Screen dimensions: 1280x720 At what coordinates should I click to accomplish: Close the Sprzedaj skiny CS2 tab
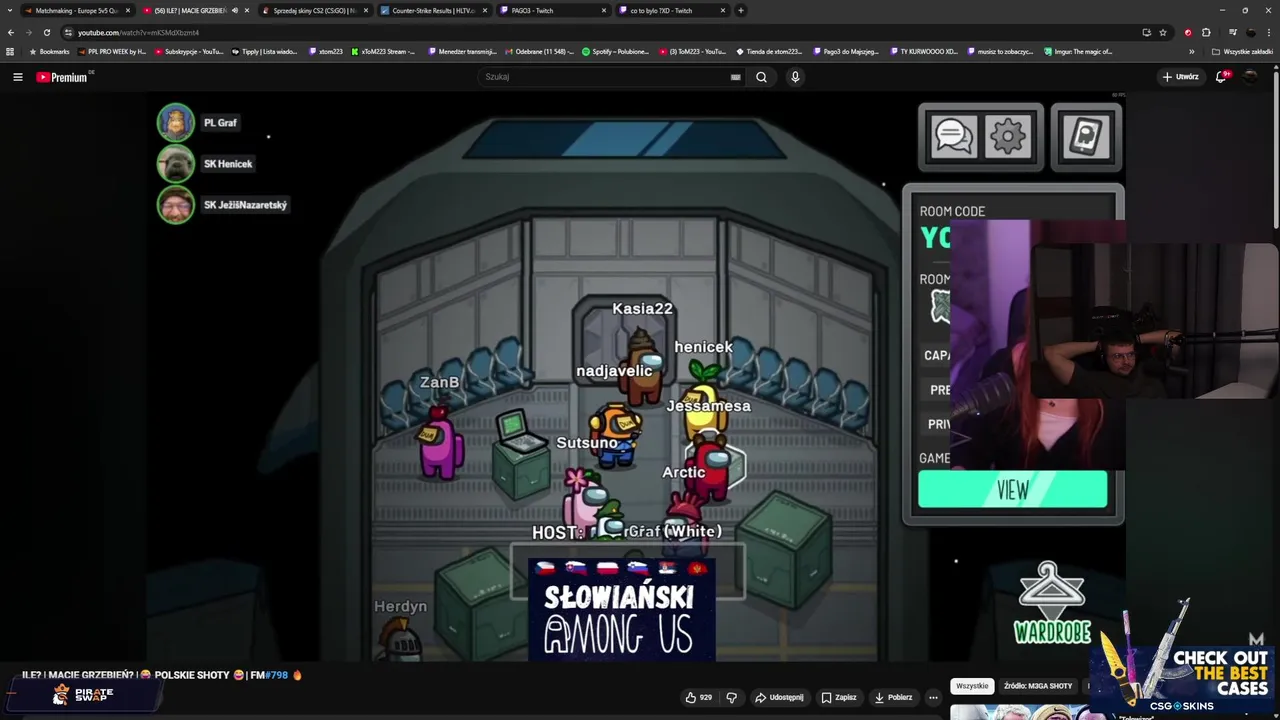[365, 11]
